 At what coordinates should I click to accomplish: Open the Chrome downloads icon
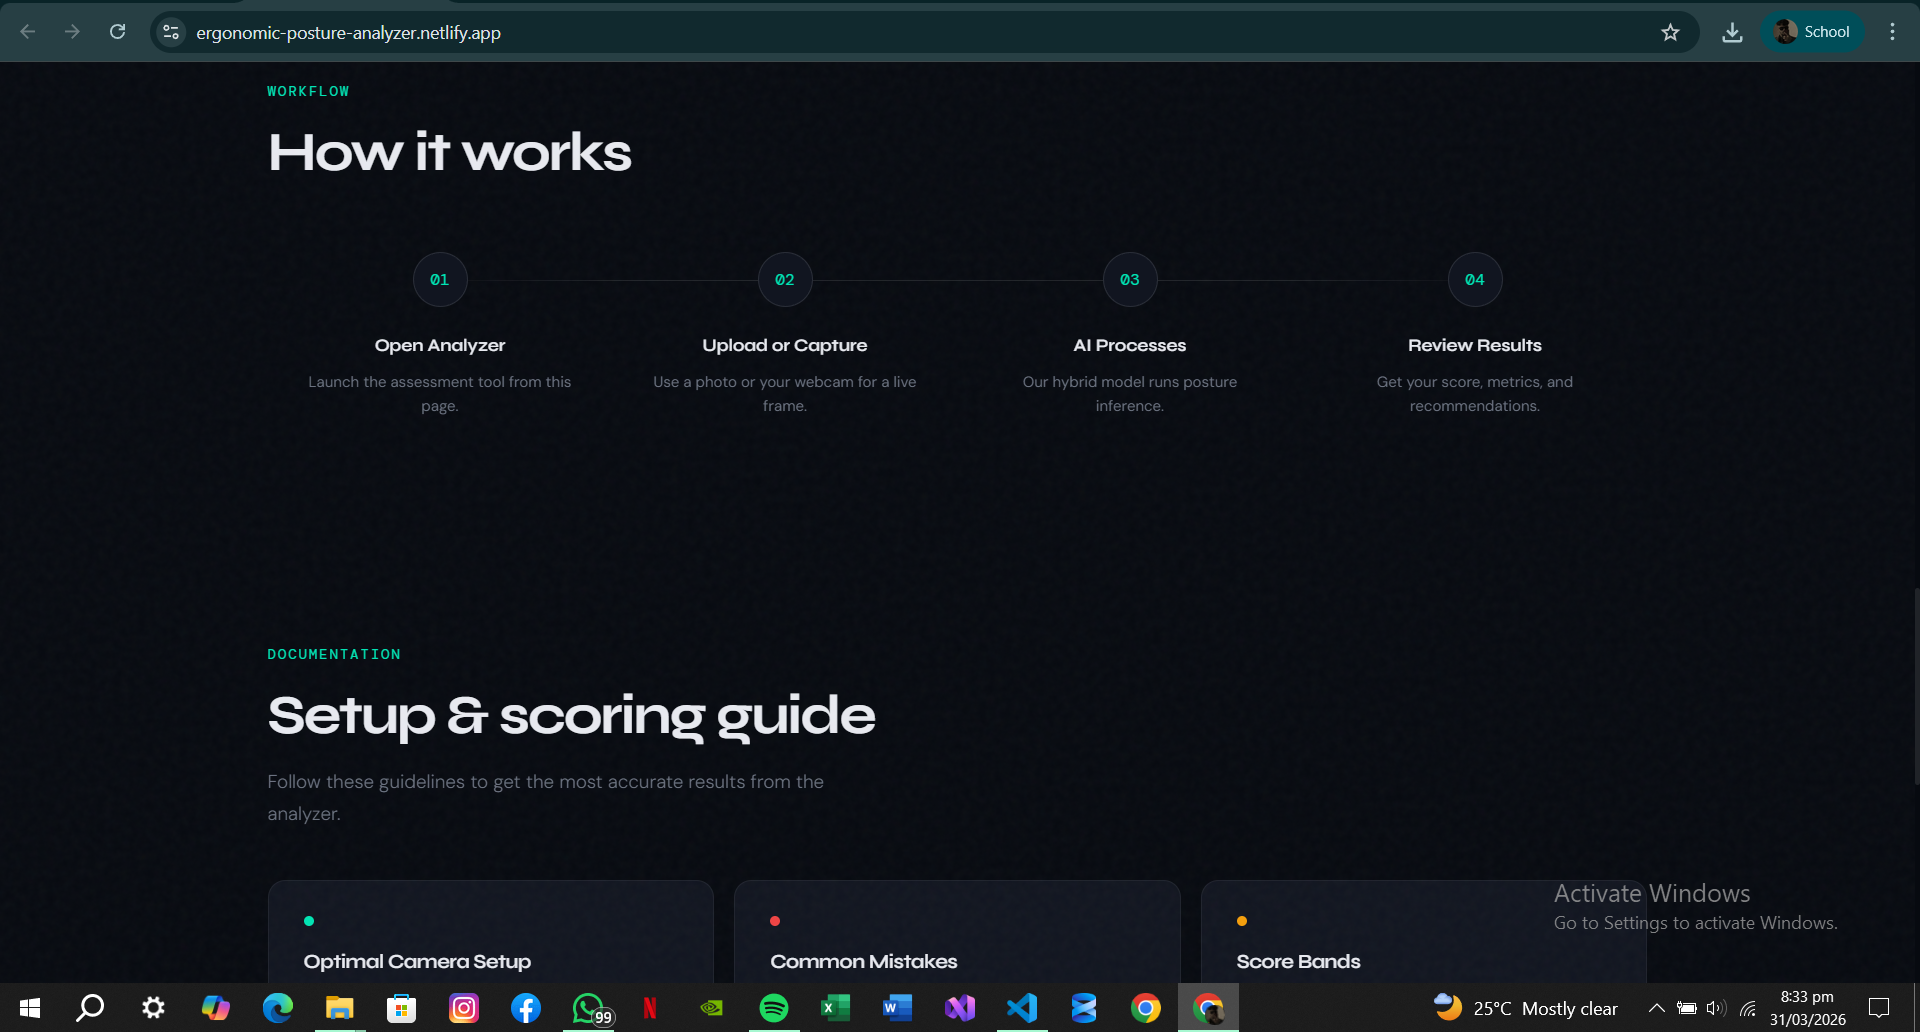coord(1732,32)
